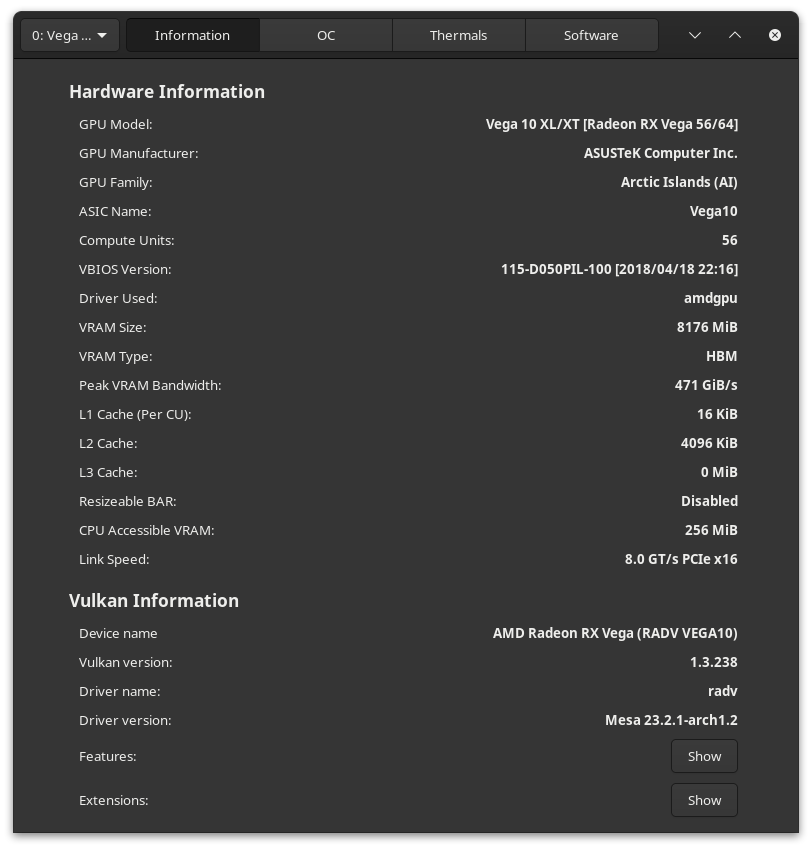
Task: Click the "Peak VRAM Bandwidth:" label
Action: 150,386
